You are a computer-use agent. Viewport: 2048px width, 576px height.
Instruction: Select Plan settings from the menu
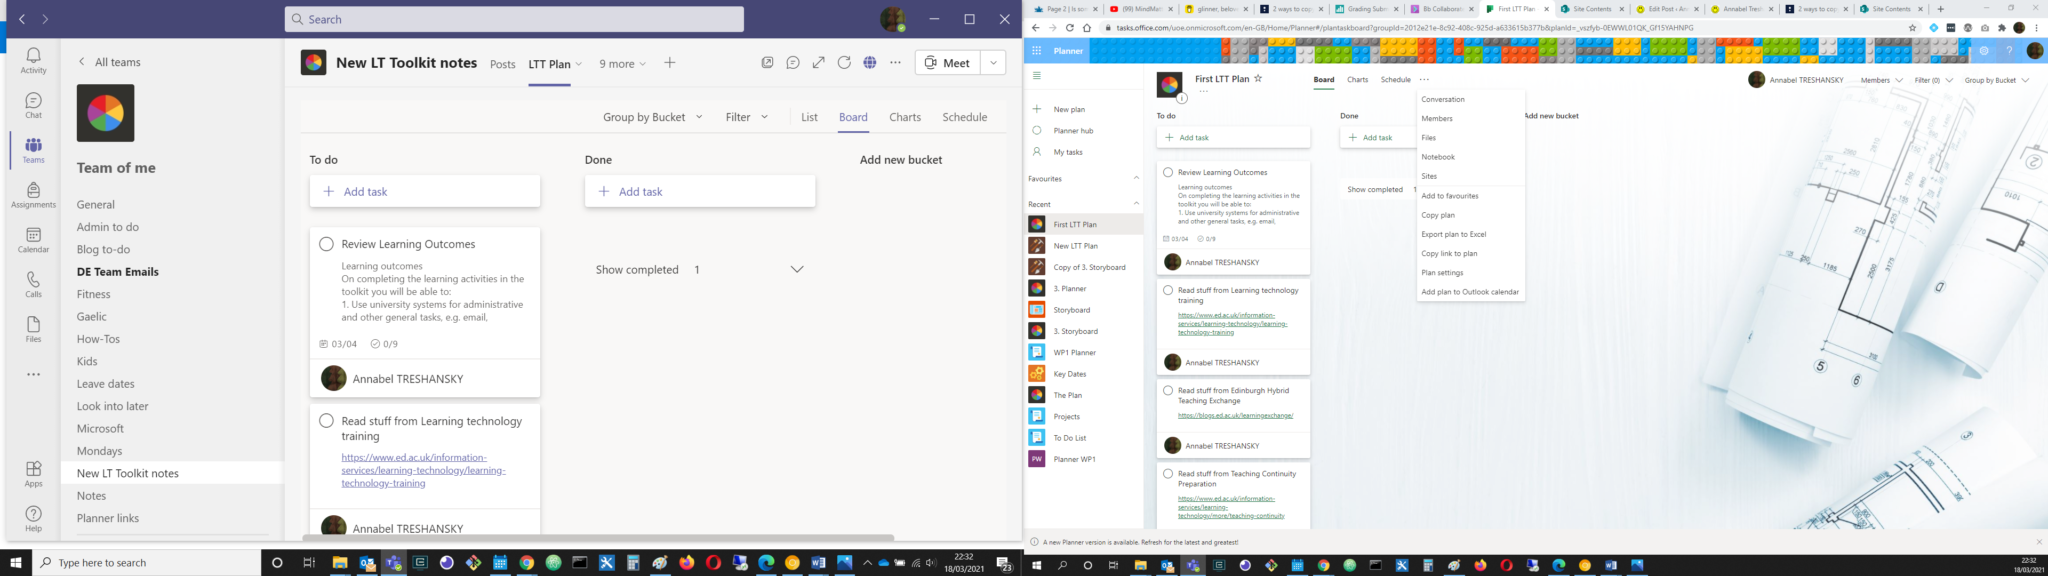pyautogui.click(x=1442, y=273)
